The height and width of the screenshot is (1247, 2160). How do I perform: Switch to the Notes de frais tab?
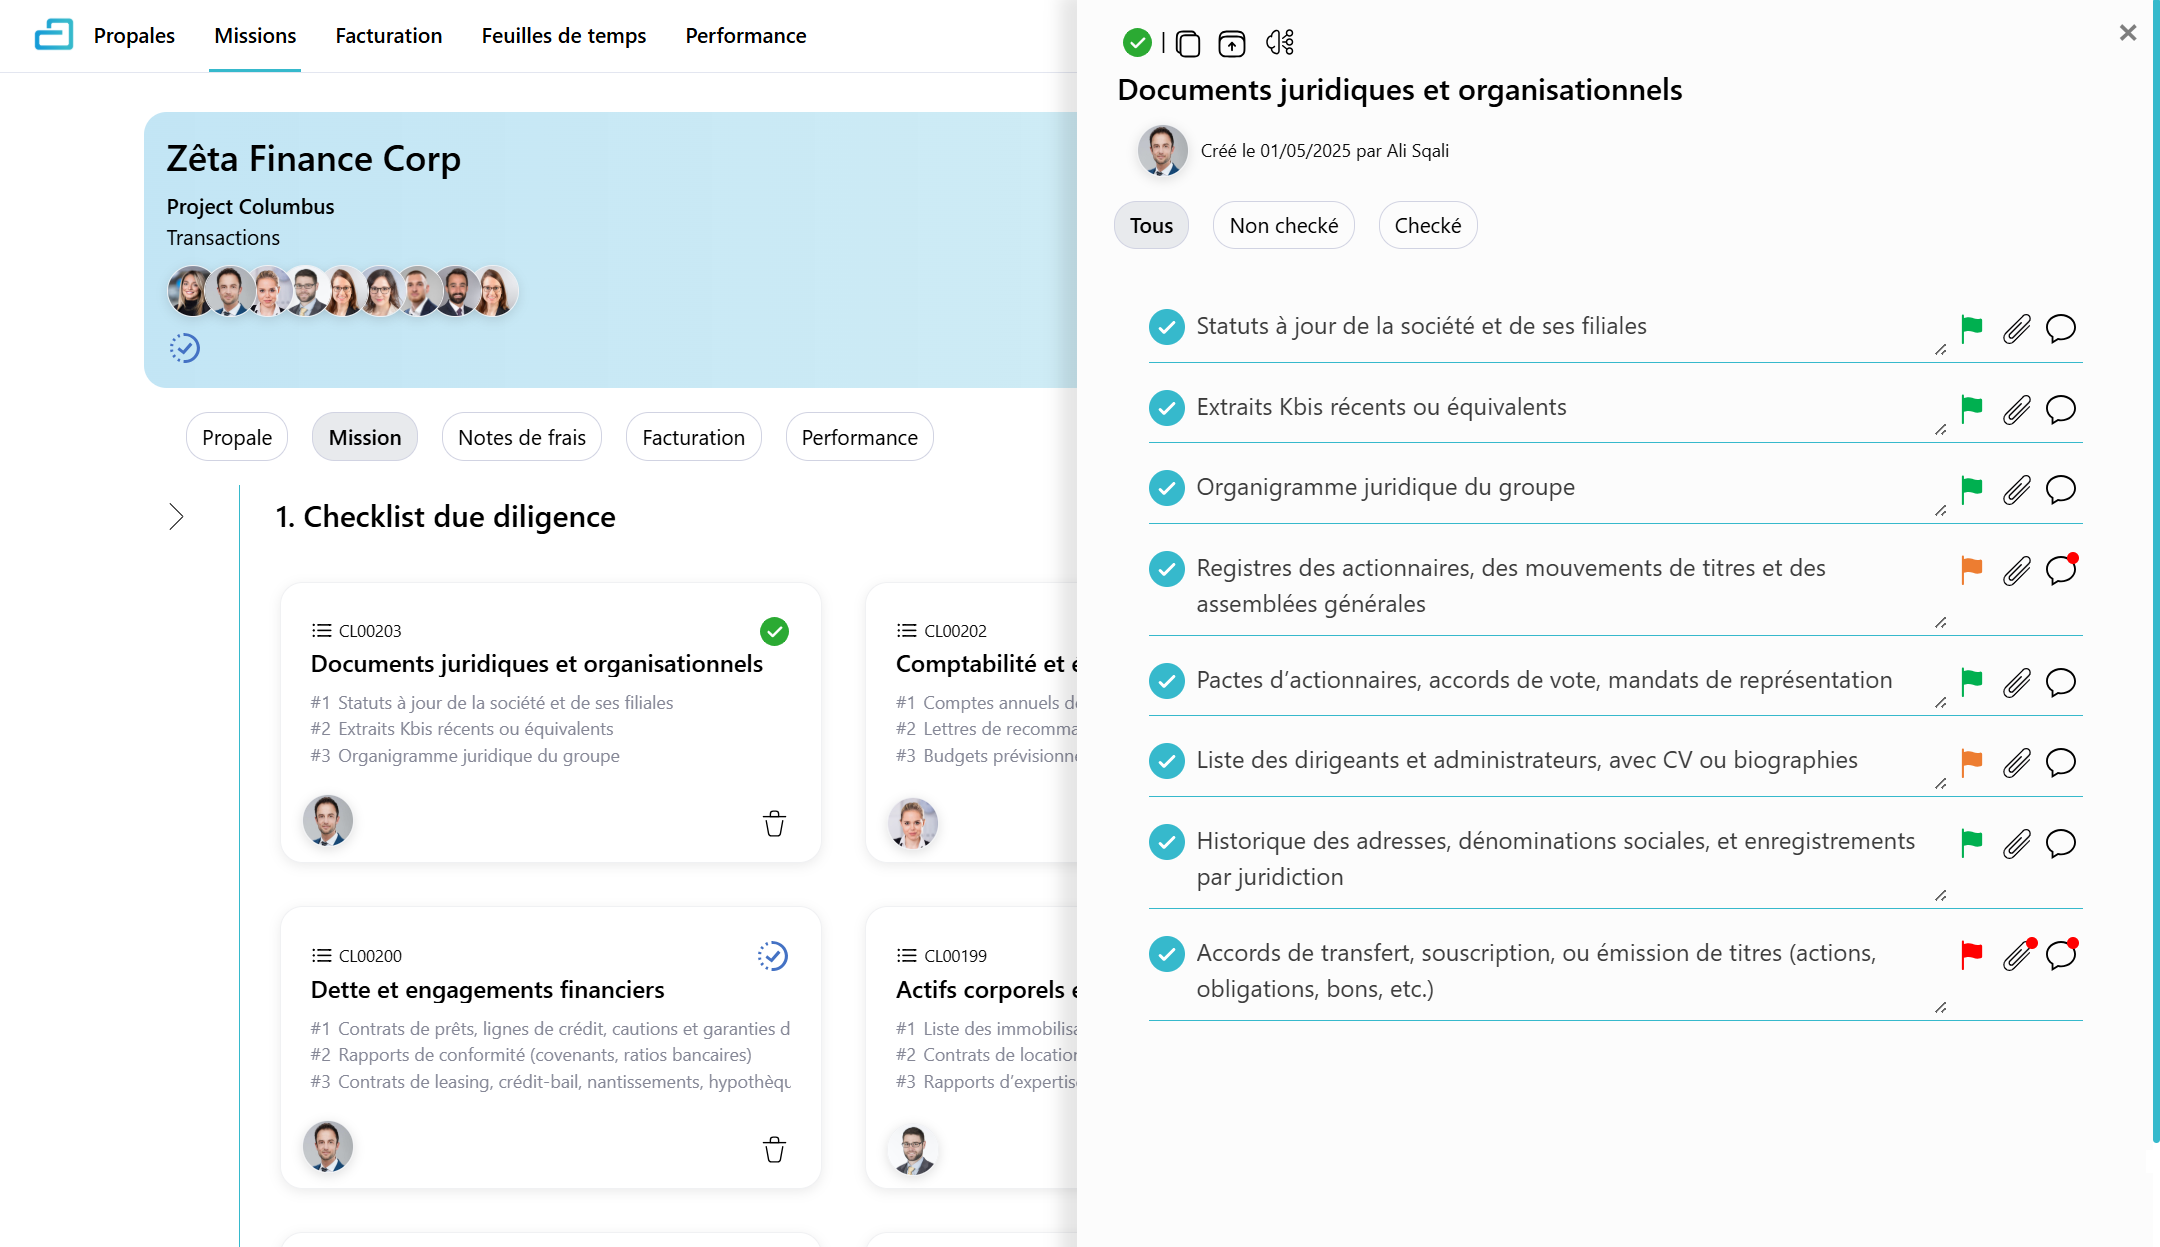[x=521, y=437]
